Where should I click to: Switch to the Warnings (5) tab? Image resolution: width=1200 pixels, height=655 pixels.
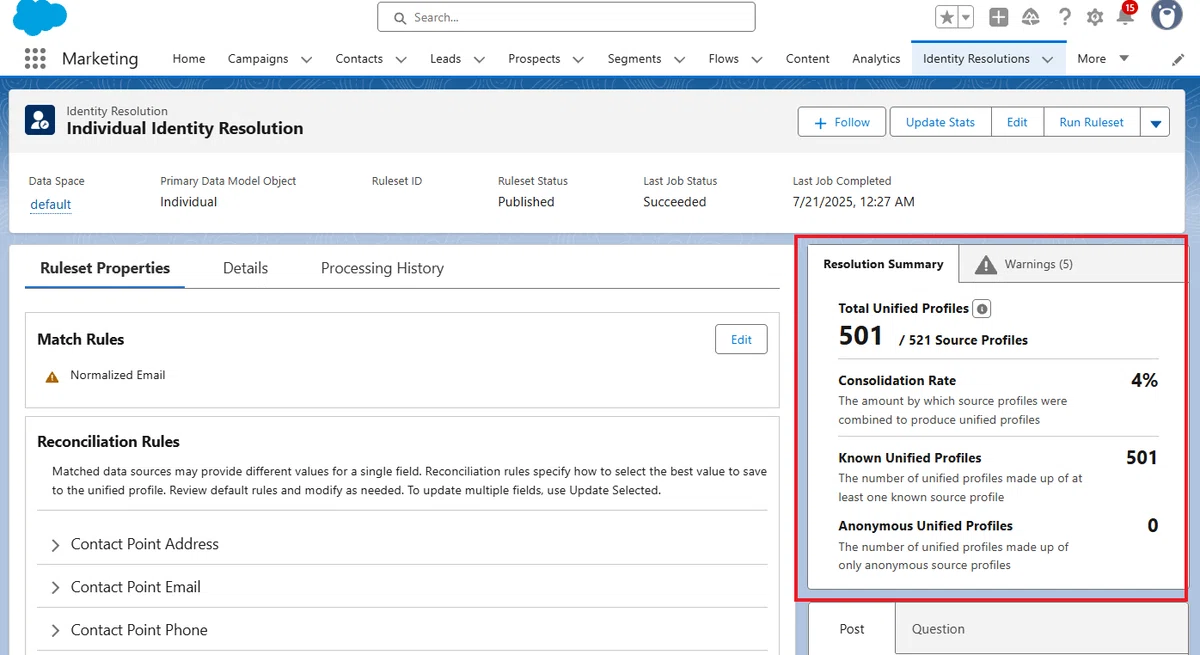(x=1070, y=264)
